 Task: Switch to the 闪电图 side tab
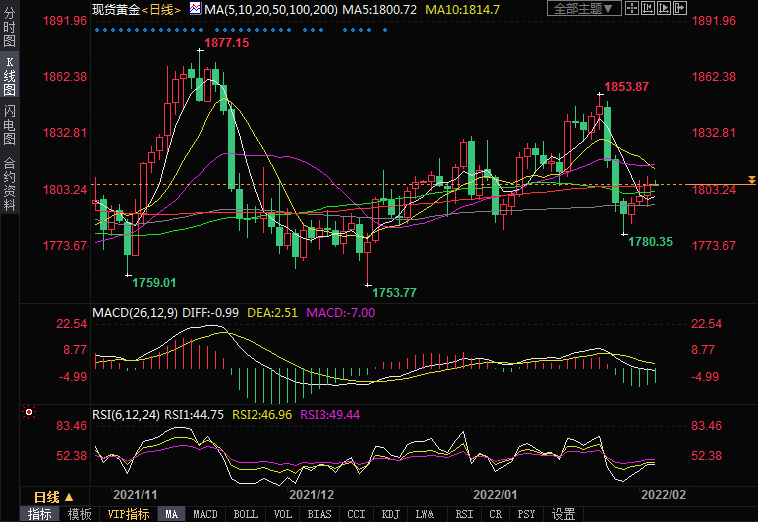[x=9, y=124]
